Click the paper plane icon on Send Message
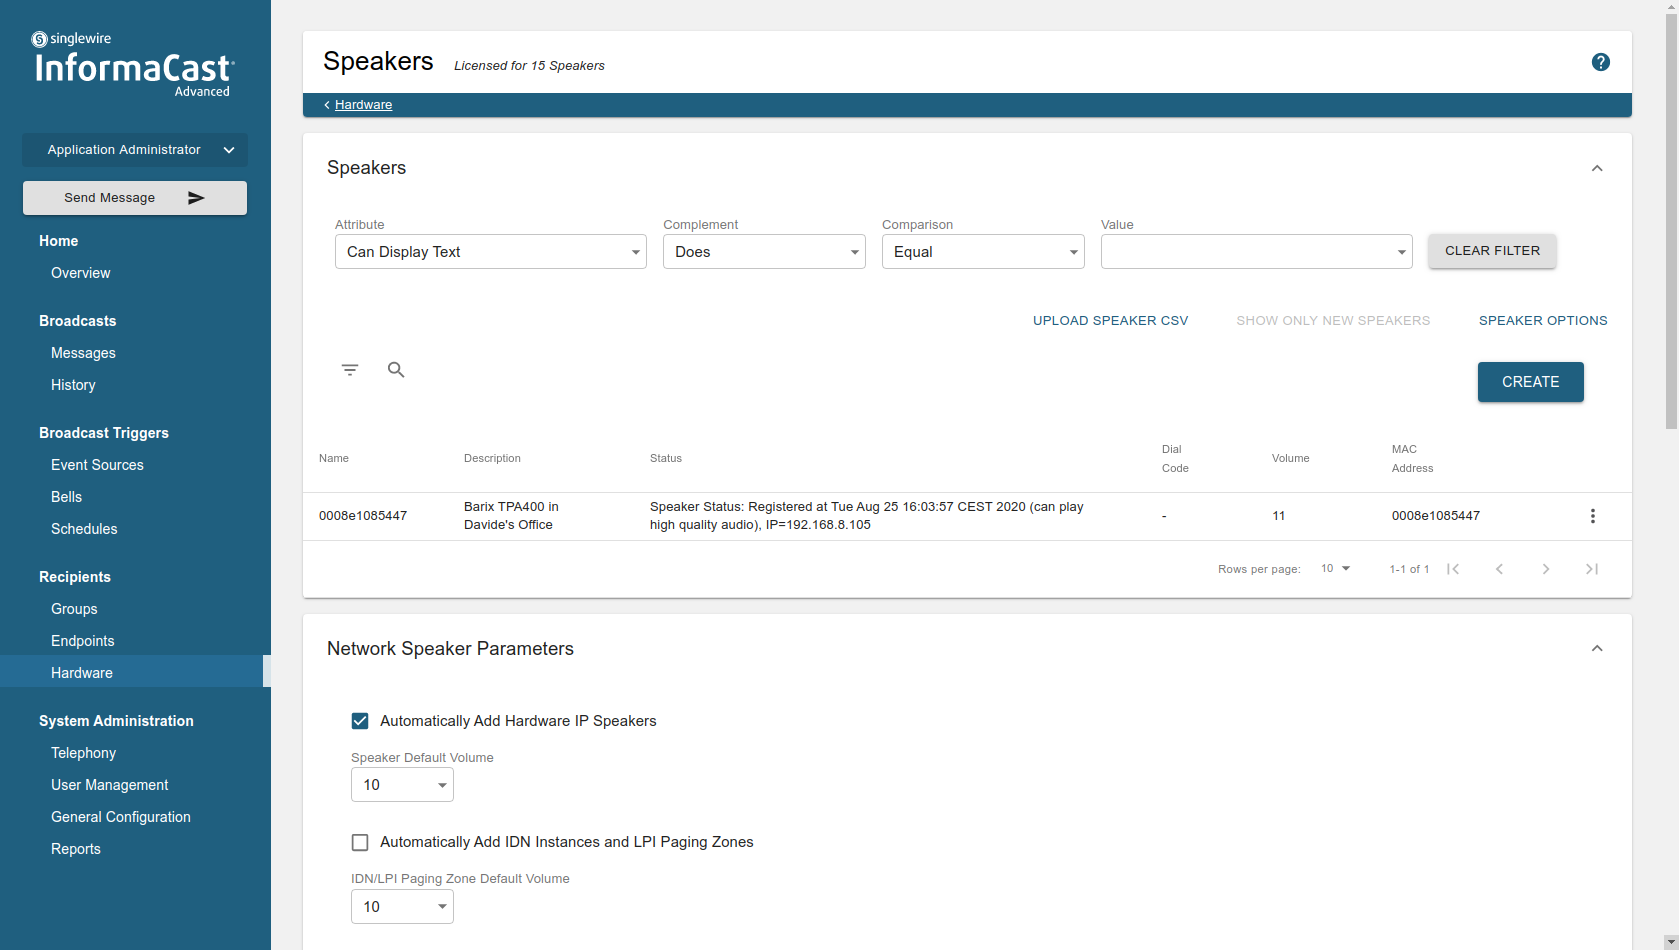Screen dimensions: 1679x950 pyautogui.click(x=196, y=197)
